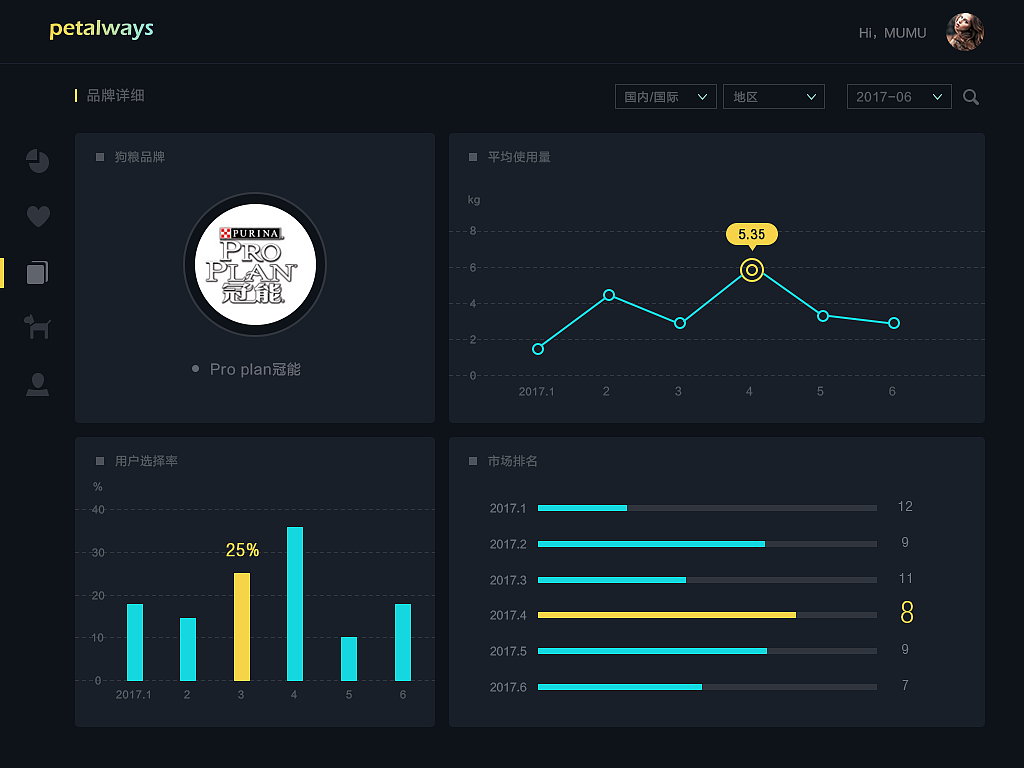Click the month 5 point on the line chart
The image size is (1024, 768).
823,316
